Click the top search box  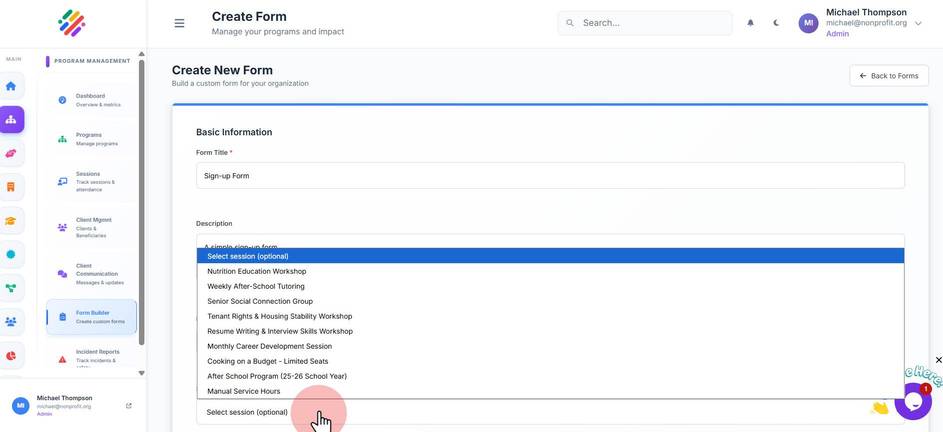pyautogui.click(x=645, y=23)
